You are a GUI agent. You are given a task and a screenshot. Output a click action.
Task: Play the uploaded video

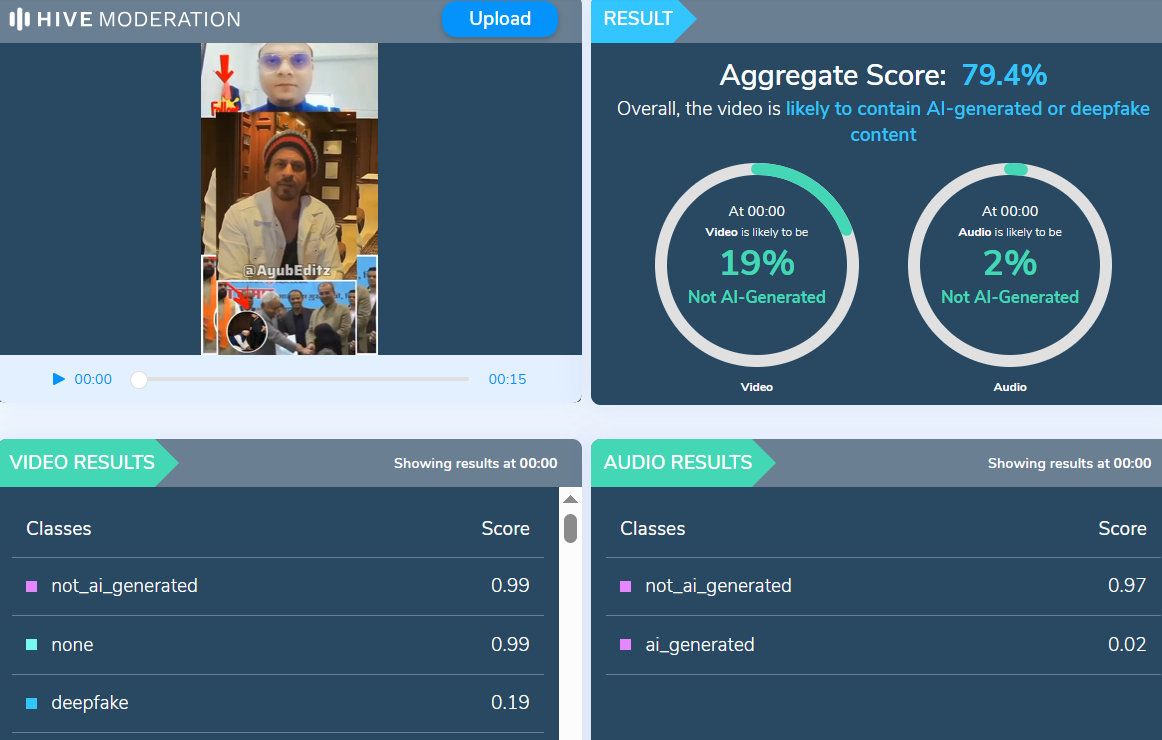pyautogui.click(x=58, y=379)
